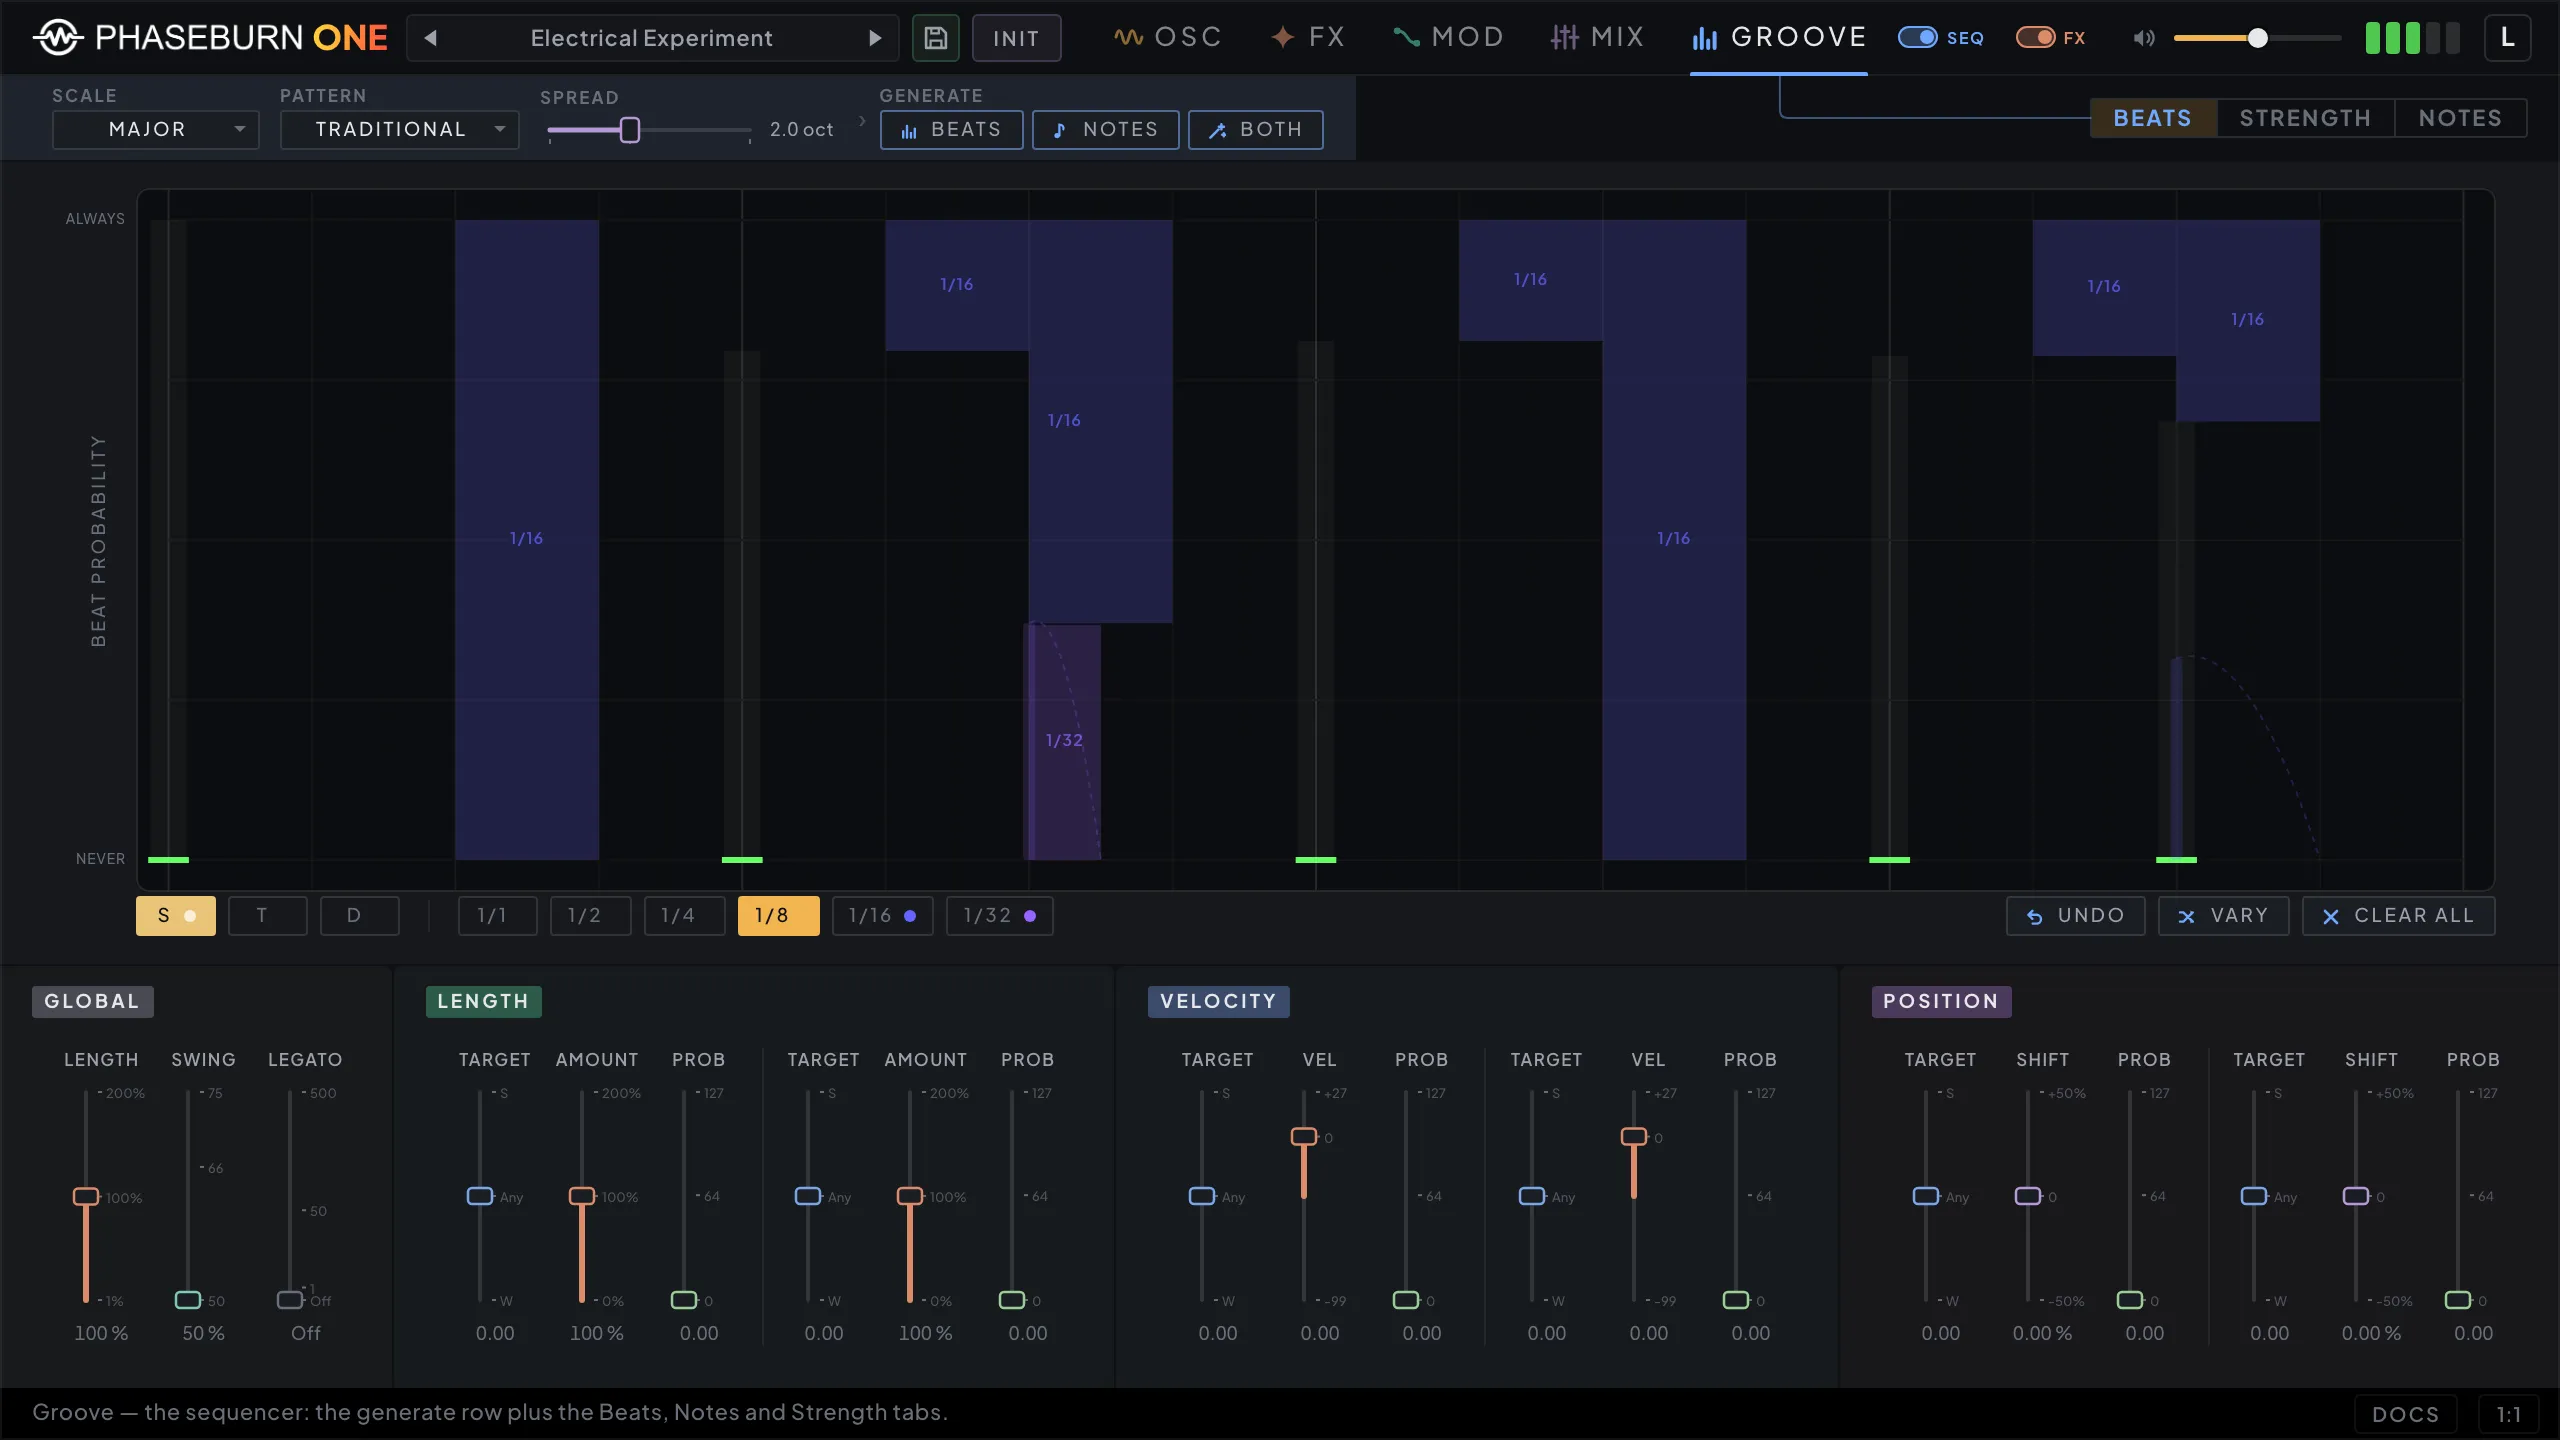The width and height of the screenshot is (2560, 1440).
Task: Click the 1/32 beat block
Action: pyautogui.click(x=1063, y=741)
